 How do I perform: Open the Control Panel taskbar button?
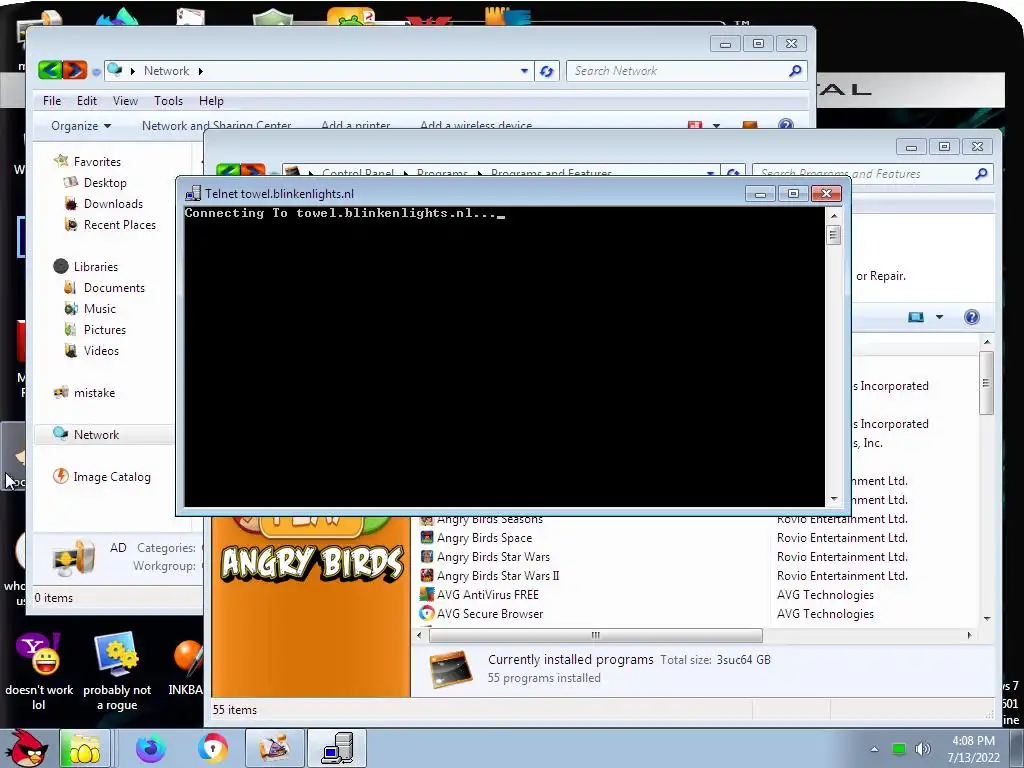click(x=274, y=748)
